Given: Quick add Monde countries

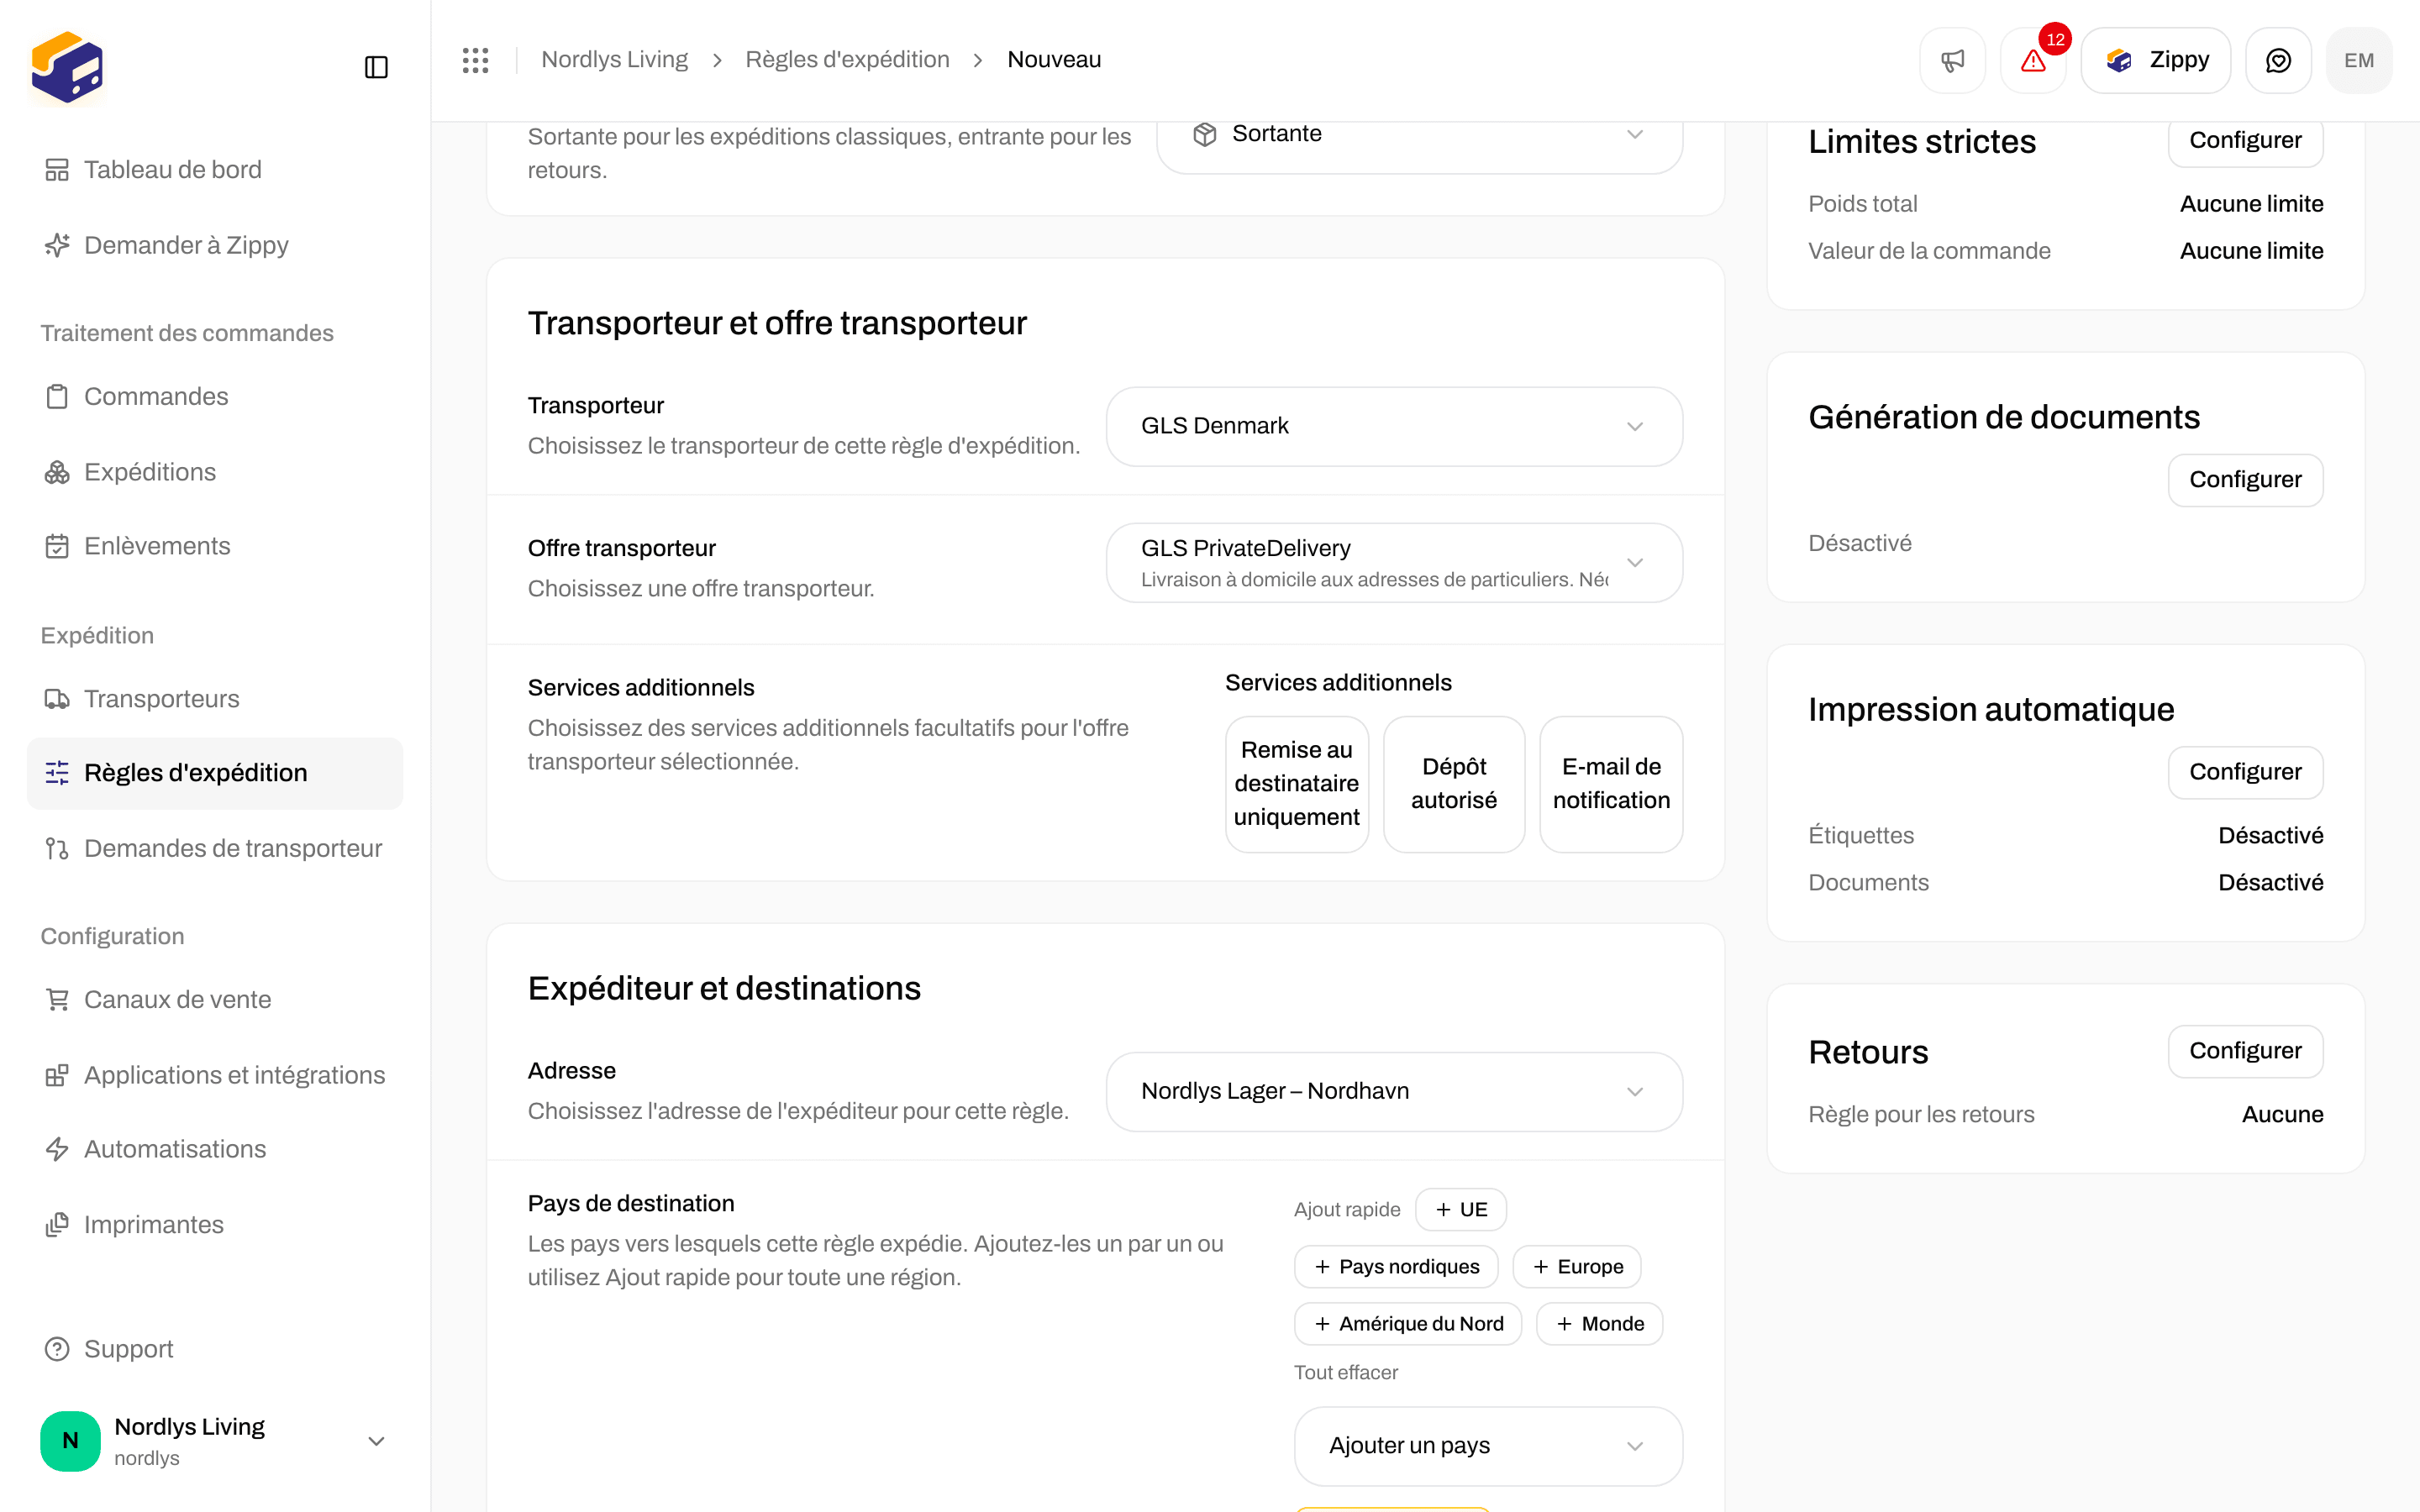Looking at the screenshot, I should click(1599, 1324).
